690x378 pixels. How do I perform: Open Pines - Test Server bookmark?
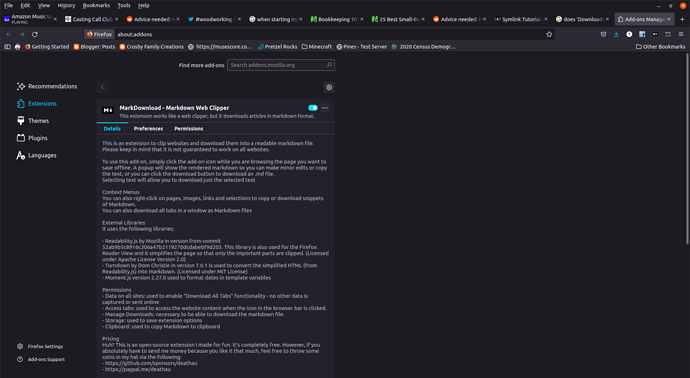[362, 47]
